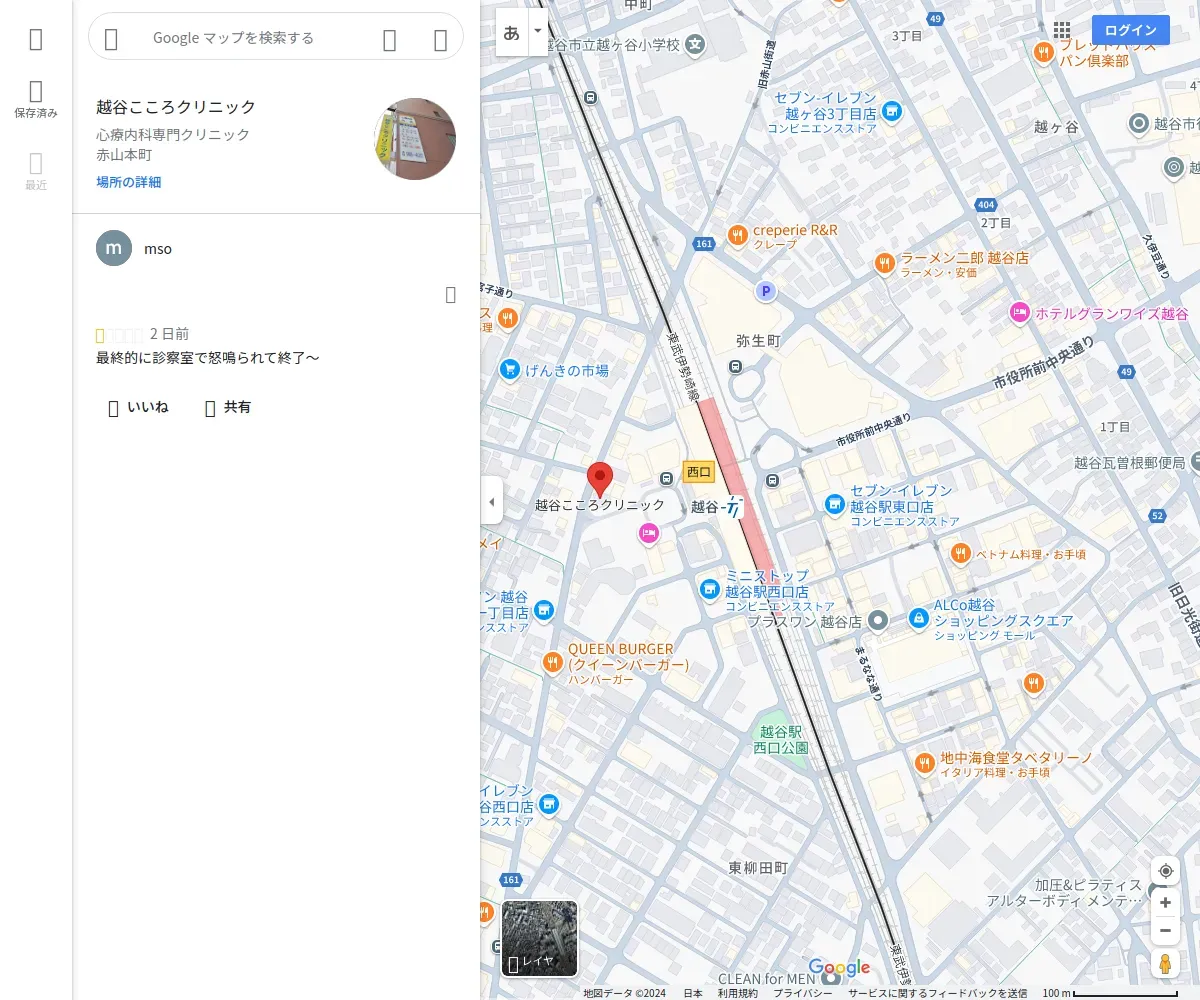Open the 越谷こころクリニック photo thumbnail
1200x1000 pixels.
pos(415,139)
